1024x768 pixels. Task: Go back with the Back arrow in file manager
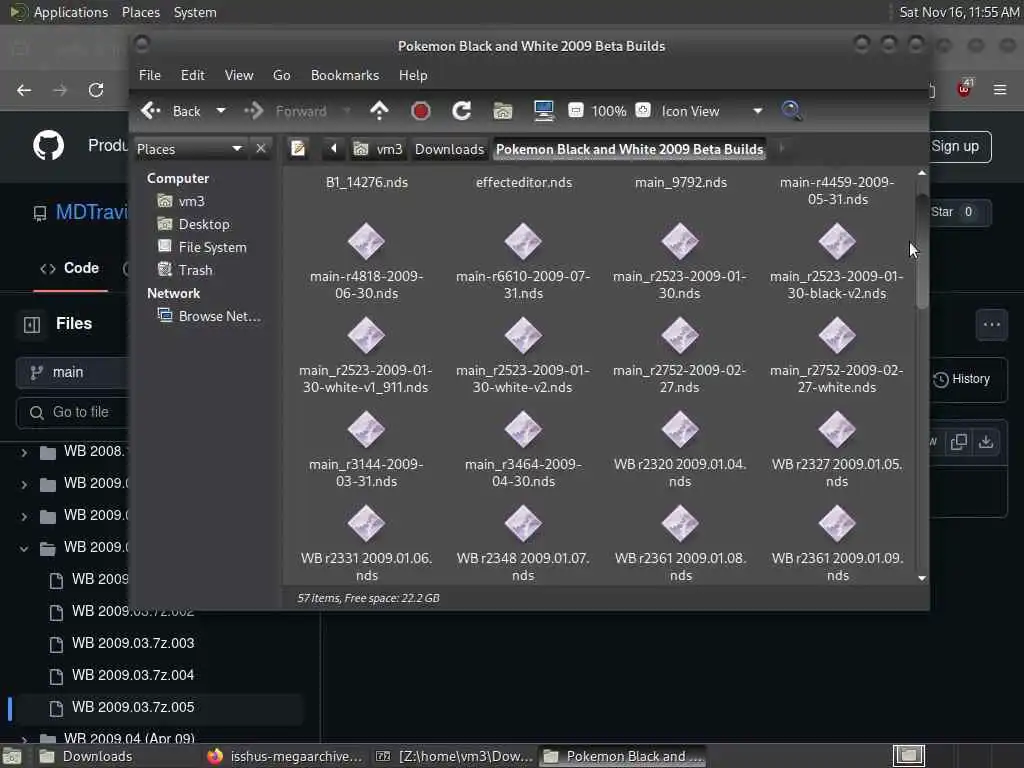(x=170, y=111)
